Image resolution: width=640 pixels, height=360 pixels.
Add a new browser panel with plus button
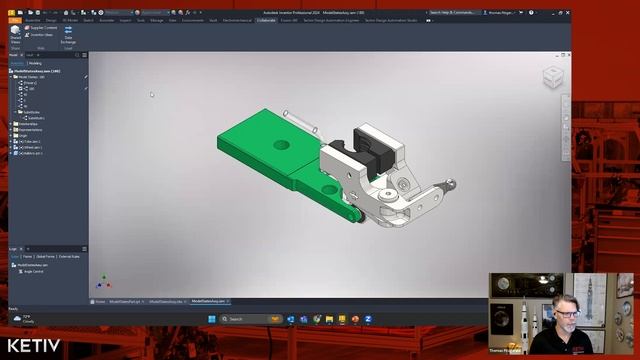[38, 55]
